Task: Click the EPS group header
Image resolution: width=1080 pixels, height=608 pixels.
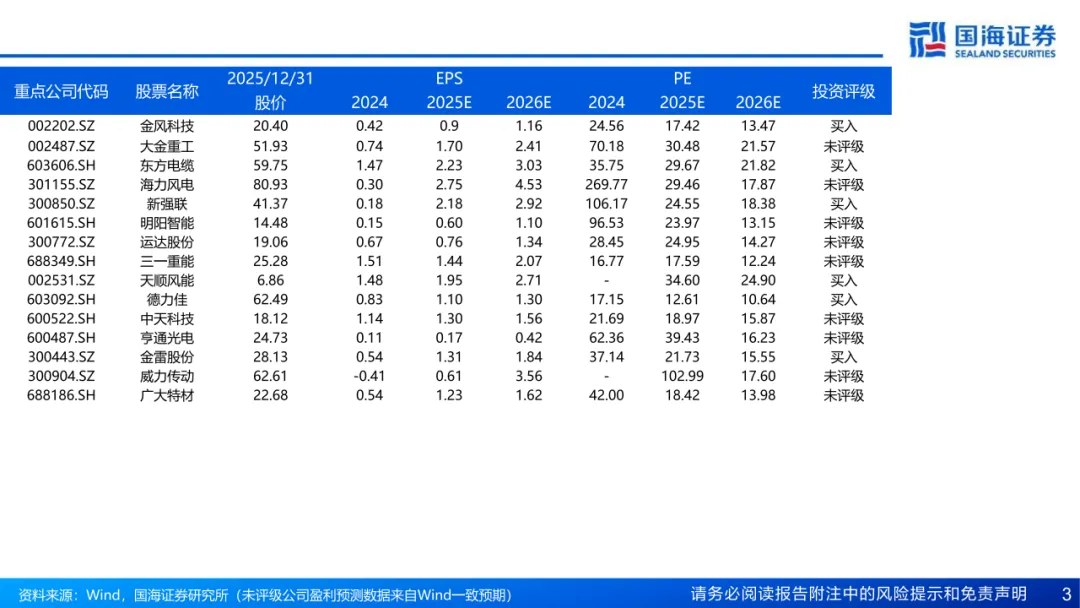Action: coord(449,78)
